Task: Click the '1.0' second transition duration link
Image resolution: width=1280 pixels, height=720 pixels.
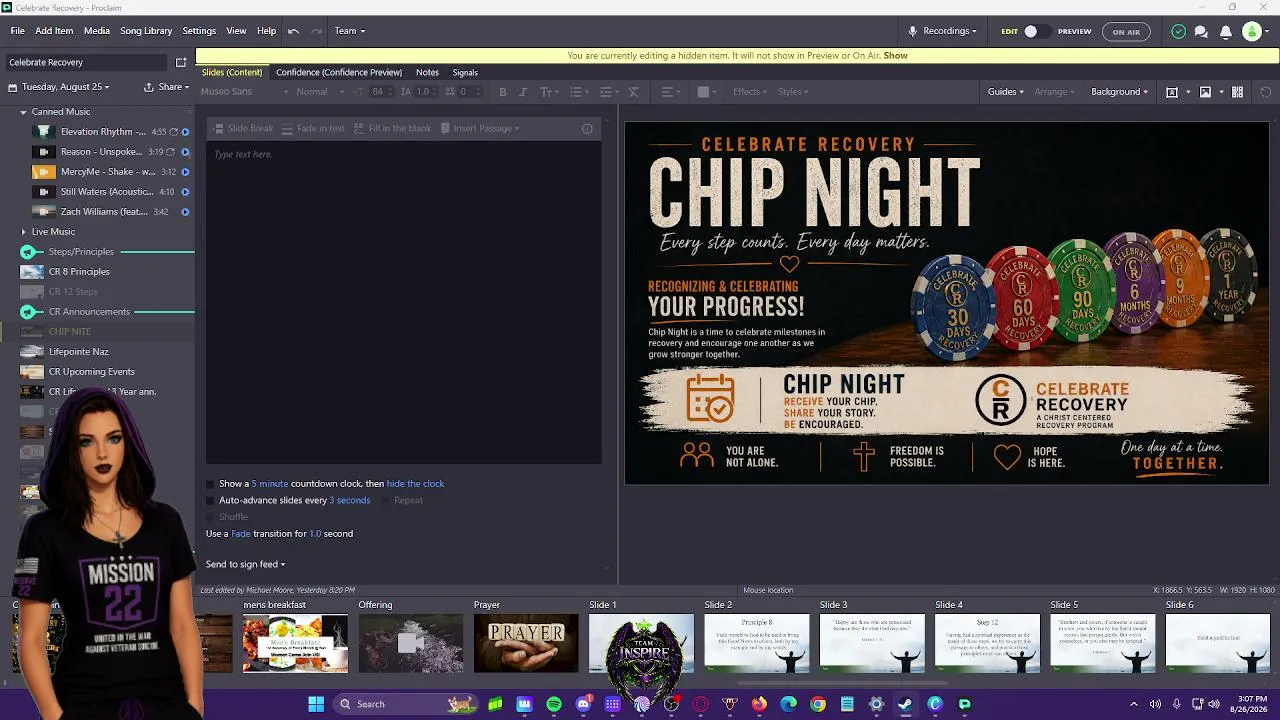Action: [315, 534]
